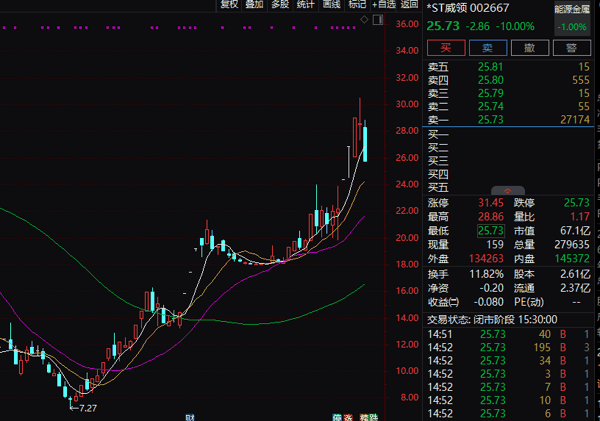Screen dimensions: 600x421
Task: Click the 买一 bid row
Action: [509, 135]
